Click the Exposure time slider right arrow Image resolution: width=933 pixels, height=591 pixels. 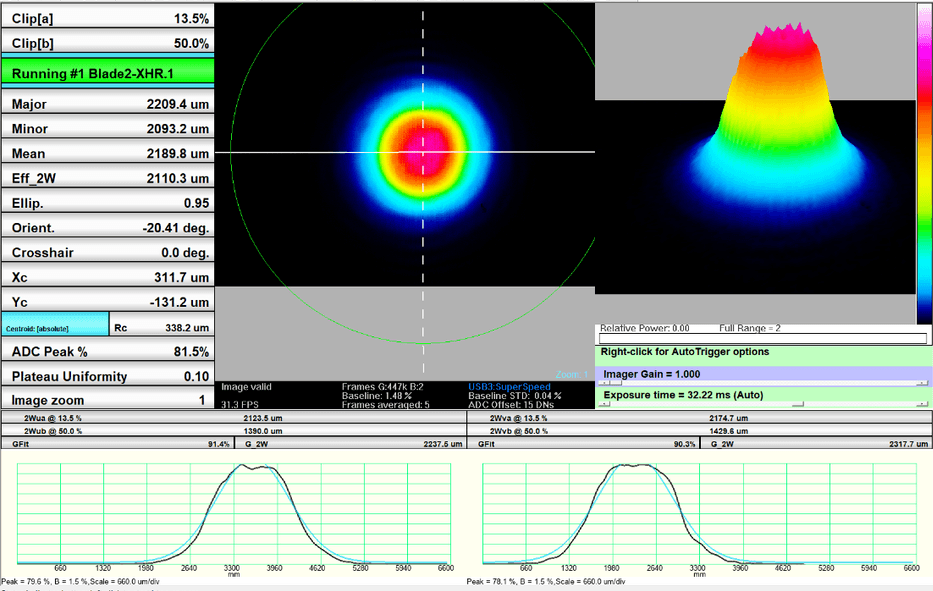[x=922, y=404]
